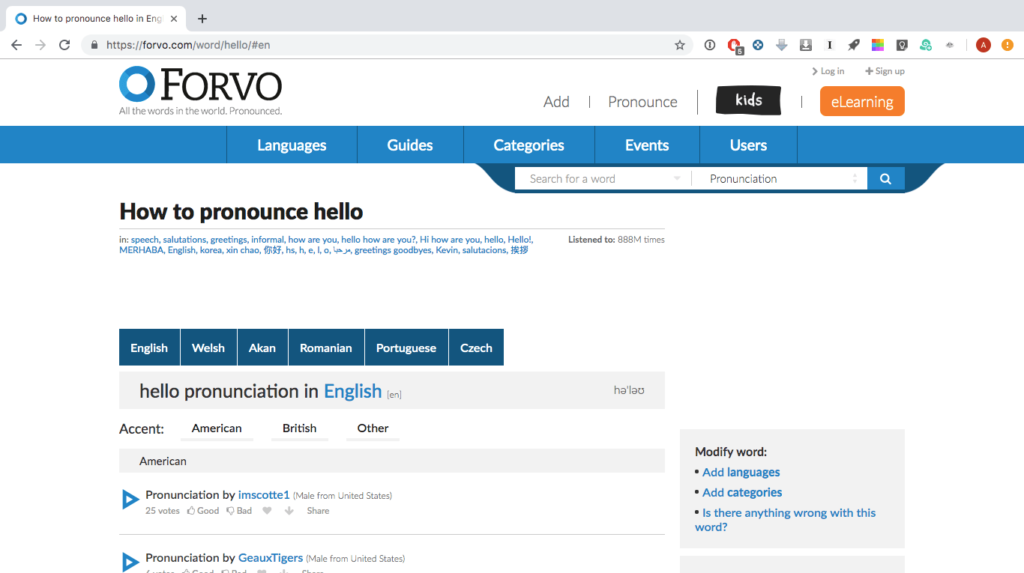Vote Bad on imscotte1's pronunciation

pos(239,511)
